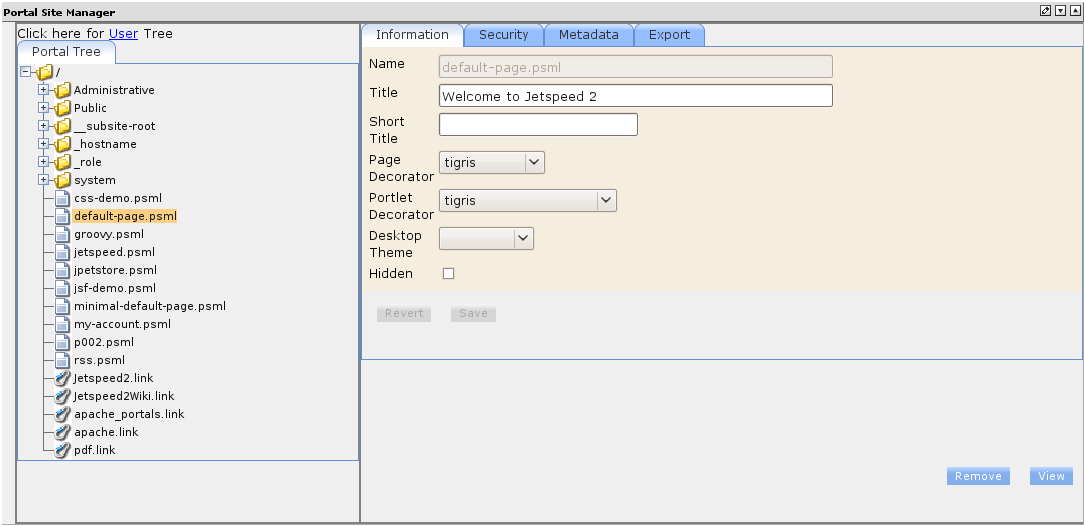Collapse the root tree node
This screenshot has width=1085, height=526.
[x=25, y=72]
